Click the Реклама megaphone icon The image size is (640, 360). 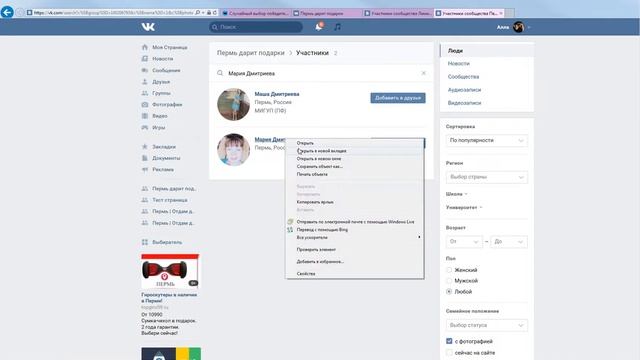(x=144, y=169)
